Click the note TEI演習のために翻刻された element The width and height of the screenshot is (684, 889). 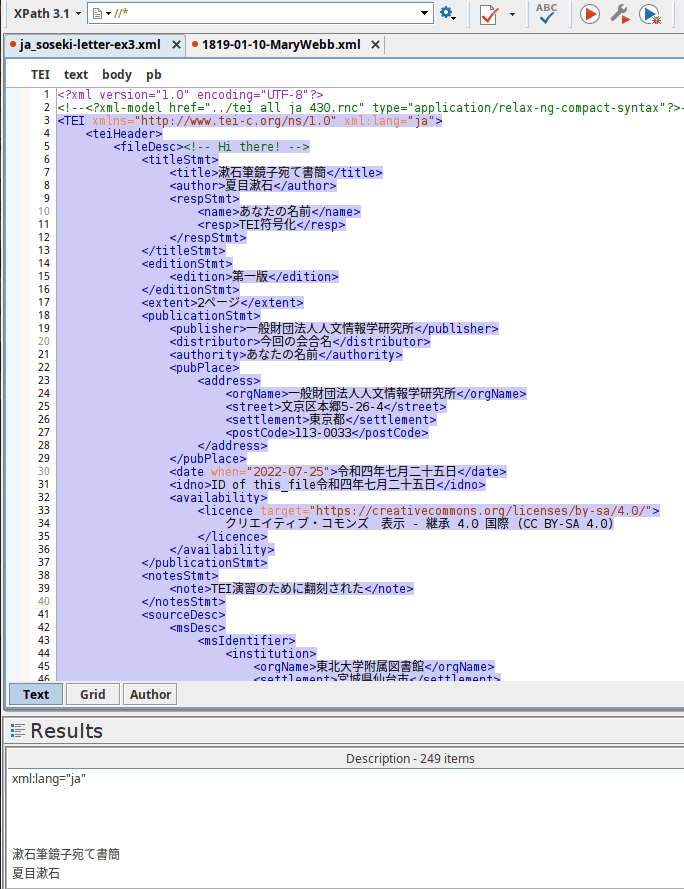(x=292, y=589)
